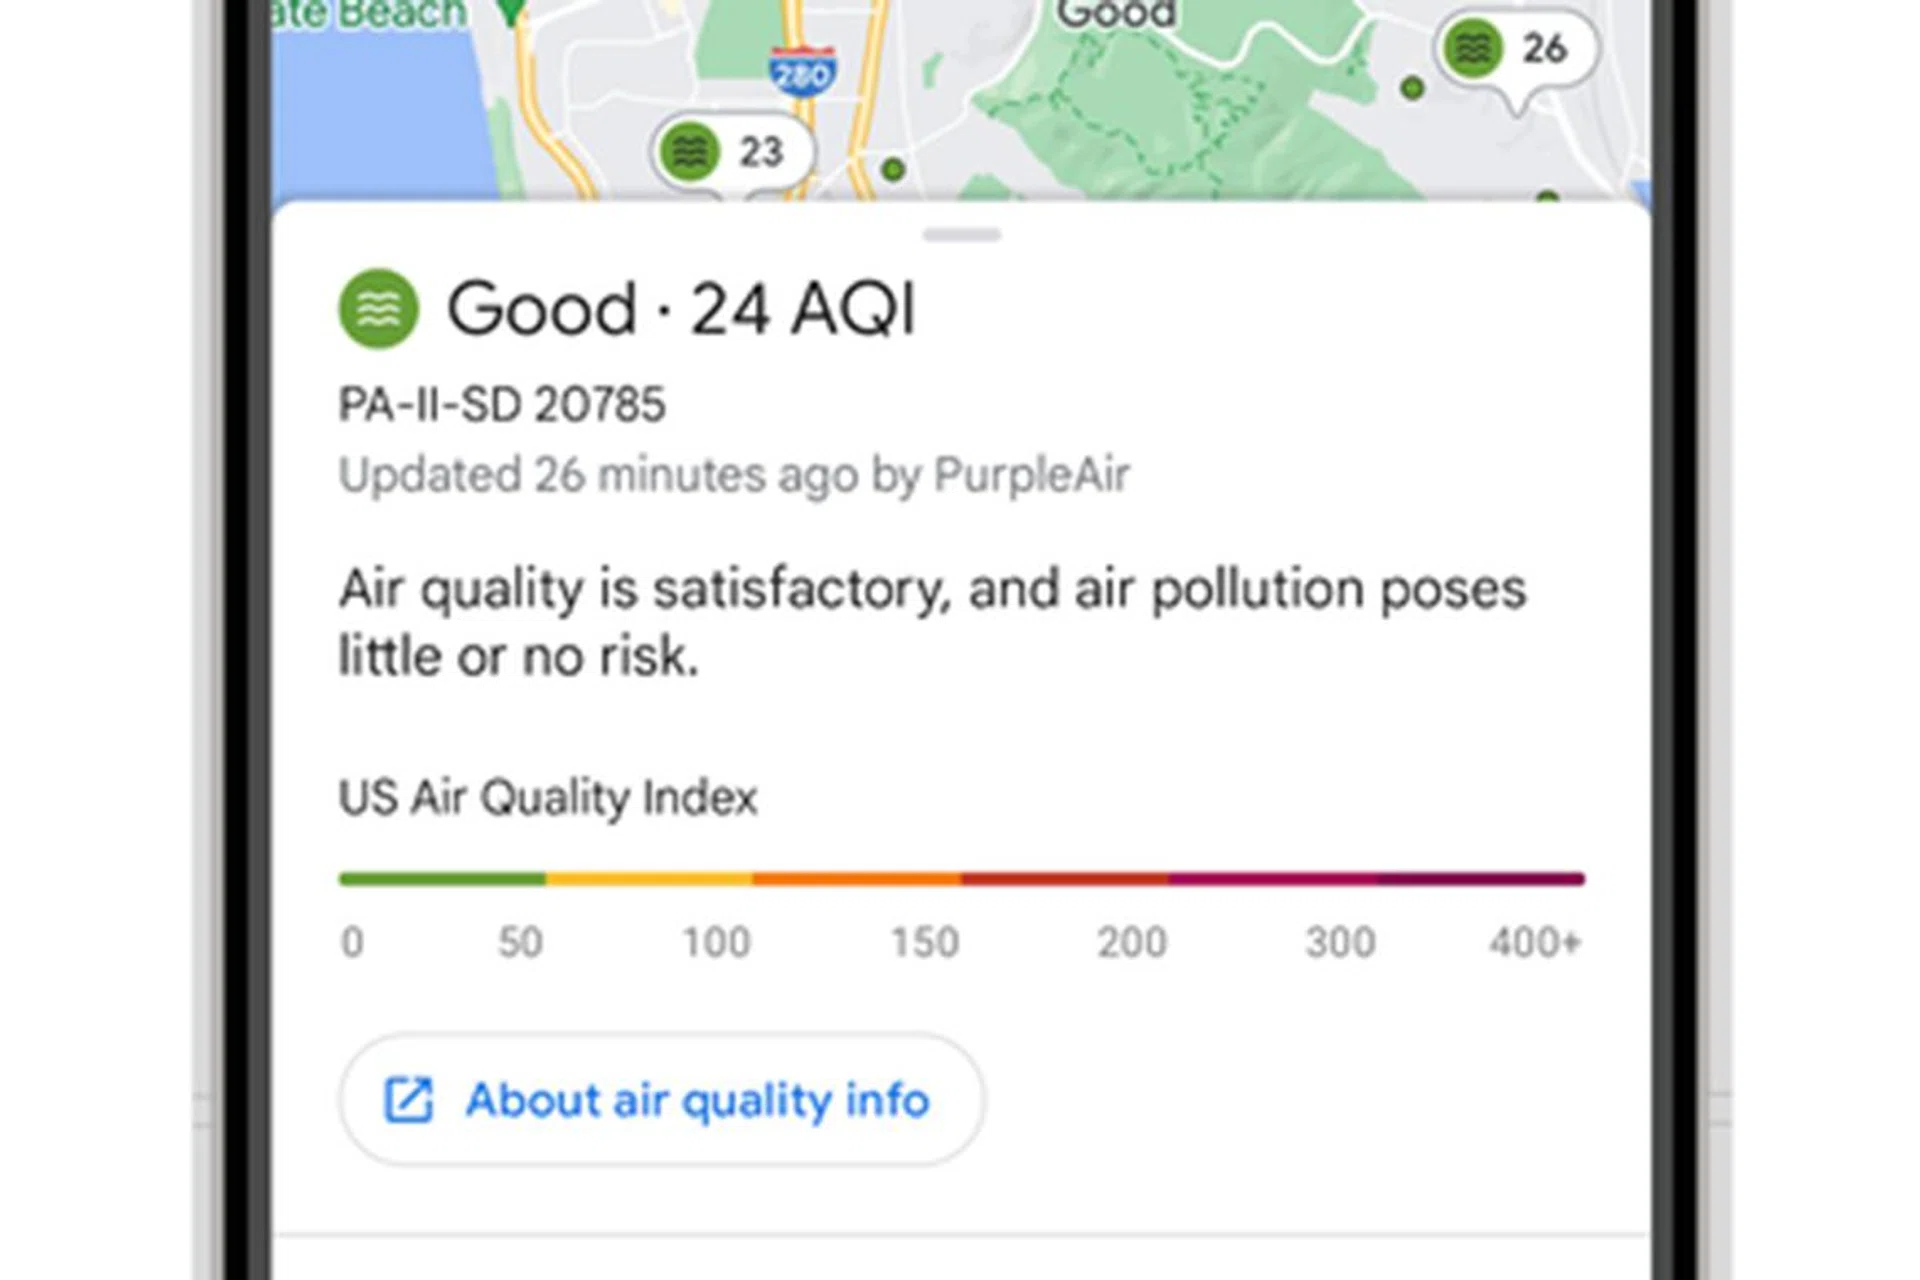Image resolution: width=1920 pixels, height=1280 pixels.
Task: Click the green air quality icon beside Good
Action: (x=378, y=309)
